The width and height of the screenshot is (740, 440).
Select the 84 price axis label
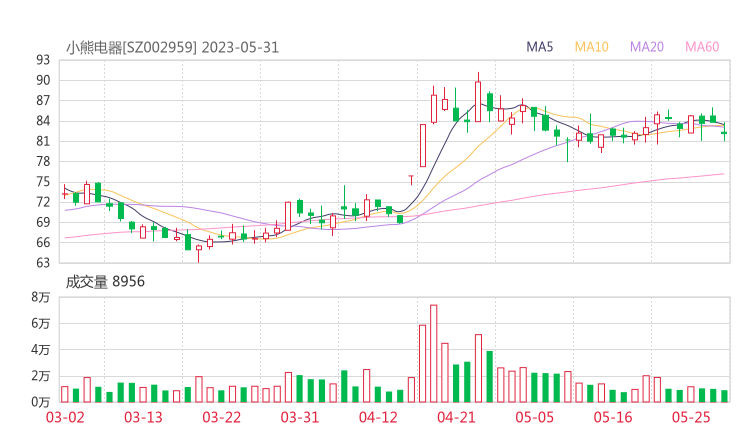coord(43,121)
